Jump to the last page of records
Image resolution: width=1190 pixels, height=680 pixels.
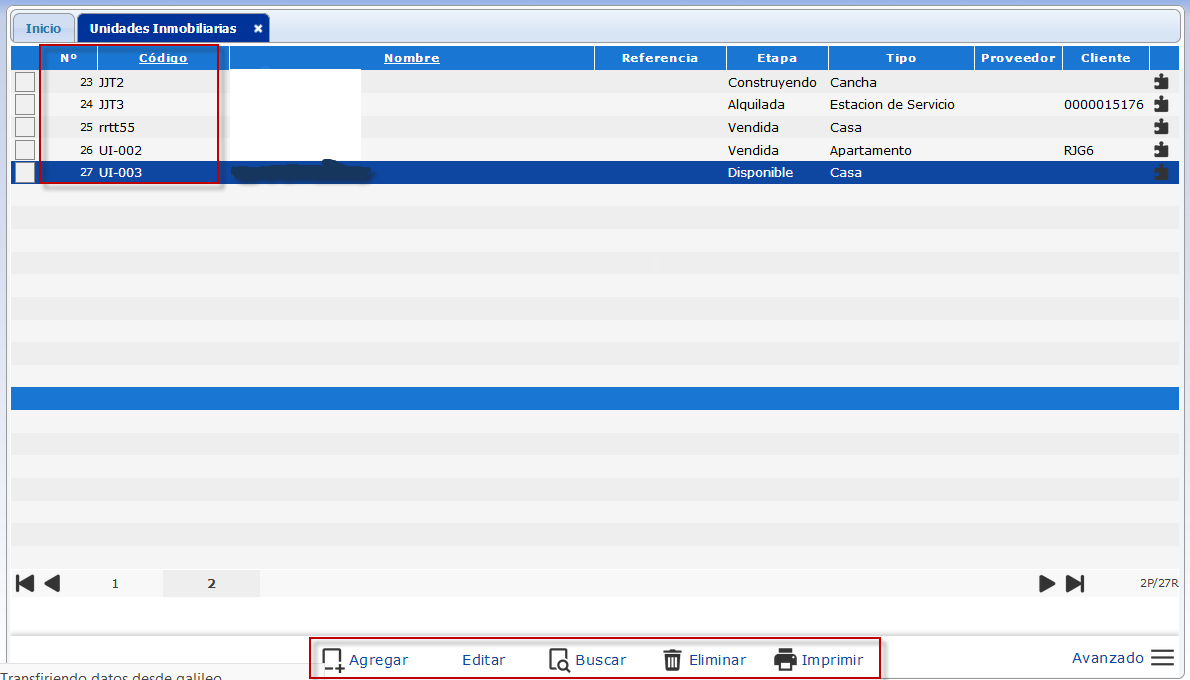pyautogui.click(x=1075, y=583)
